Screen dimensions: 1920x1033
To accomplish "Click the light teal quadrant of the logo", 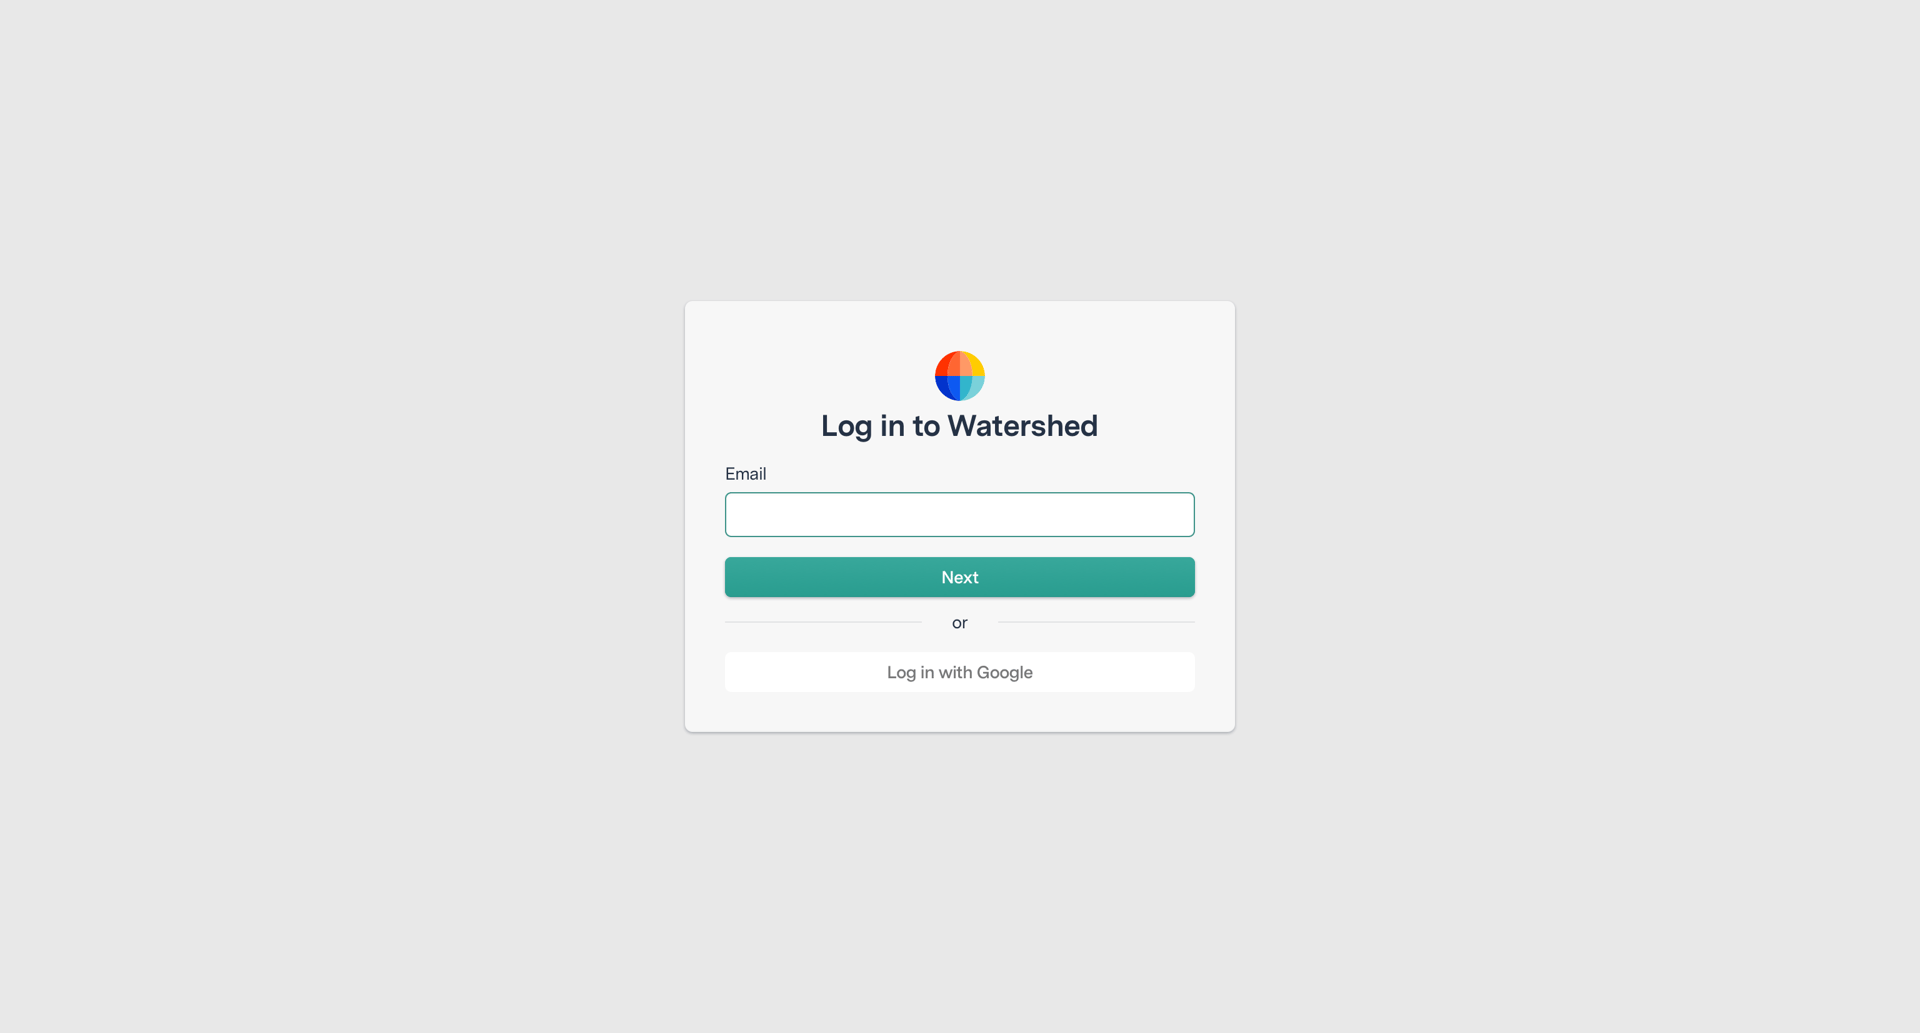I will pos(972,388).
